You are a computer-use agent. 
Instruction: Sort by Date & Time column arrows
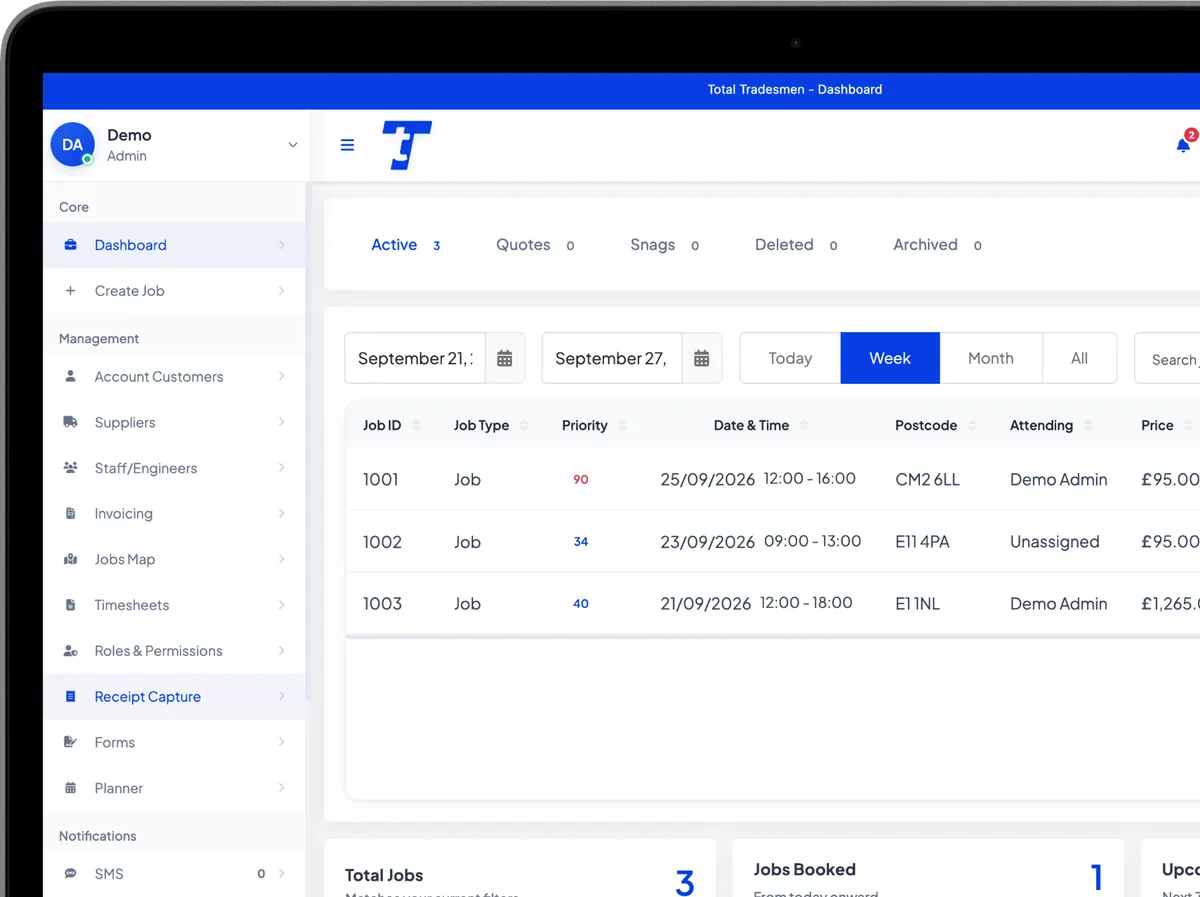click(x=804, y=425)
